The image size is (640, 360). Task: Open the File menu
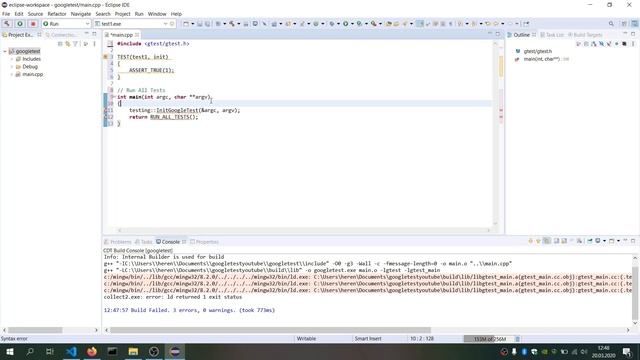click(6, 14)
